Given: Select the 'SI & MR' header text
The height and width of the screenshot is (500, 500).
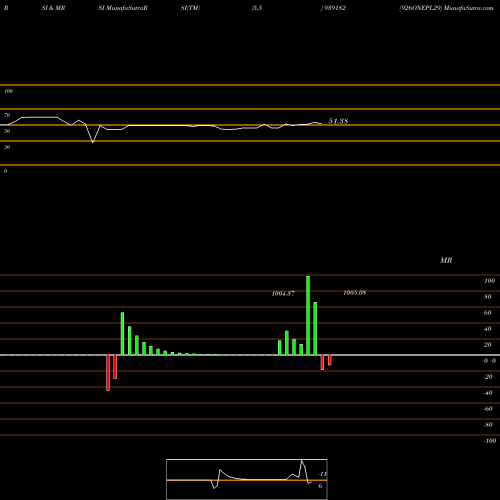Looking at the screenshot, I should click(53, 8).
